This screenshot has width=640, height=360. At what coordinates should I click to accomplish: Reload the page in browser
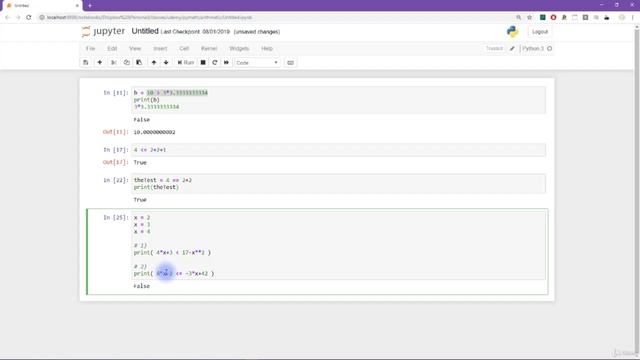click(29, 17)
